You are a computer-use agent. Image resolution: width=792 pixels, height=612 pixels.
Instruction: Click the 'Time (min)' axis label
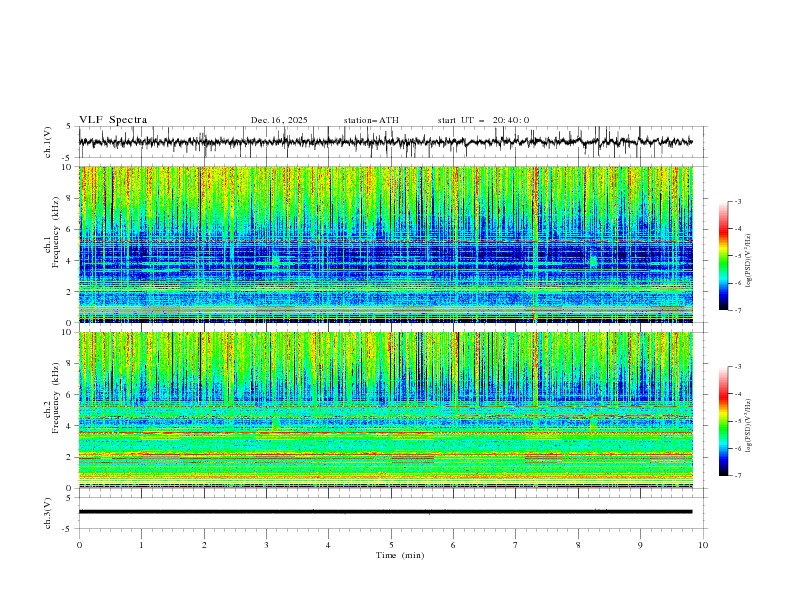[400, 555]
